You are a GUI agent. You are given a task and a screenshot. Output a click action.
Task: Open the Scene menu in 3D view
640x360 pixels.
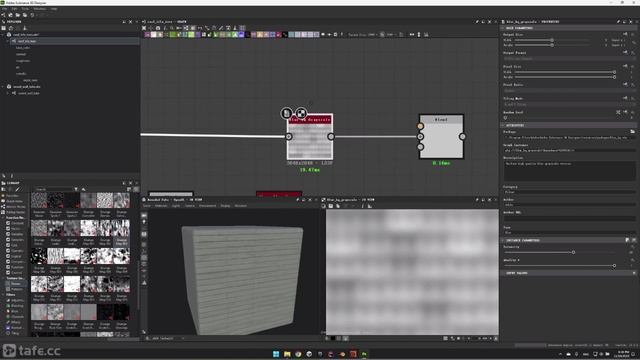point(147,206)
